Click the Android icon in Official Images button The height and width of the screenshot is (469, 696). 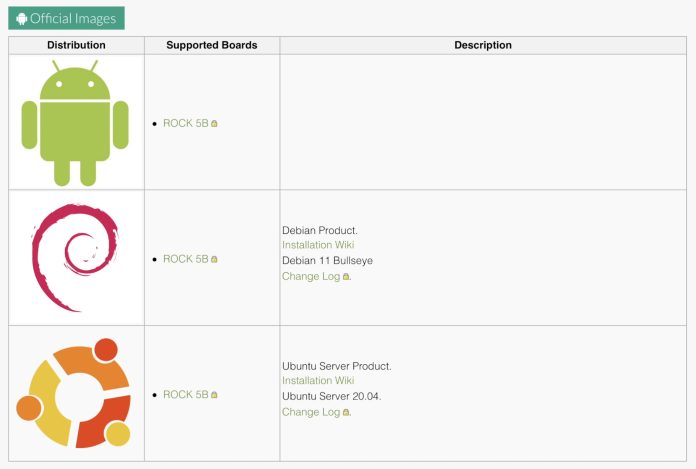click(x=22, y=18)
